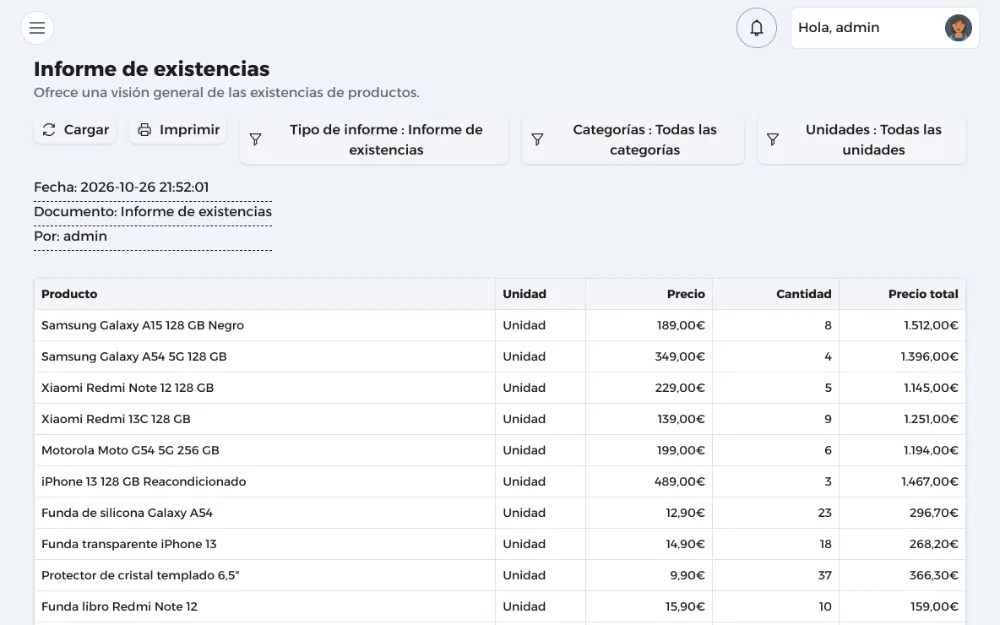Click the total 366,30€
This screenshot has width=1000, height=625.
[934, 575]
